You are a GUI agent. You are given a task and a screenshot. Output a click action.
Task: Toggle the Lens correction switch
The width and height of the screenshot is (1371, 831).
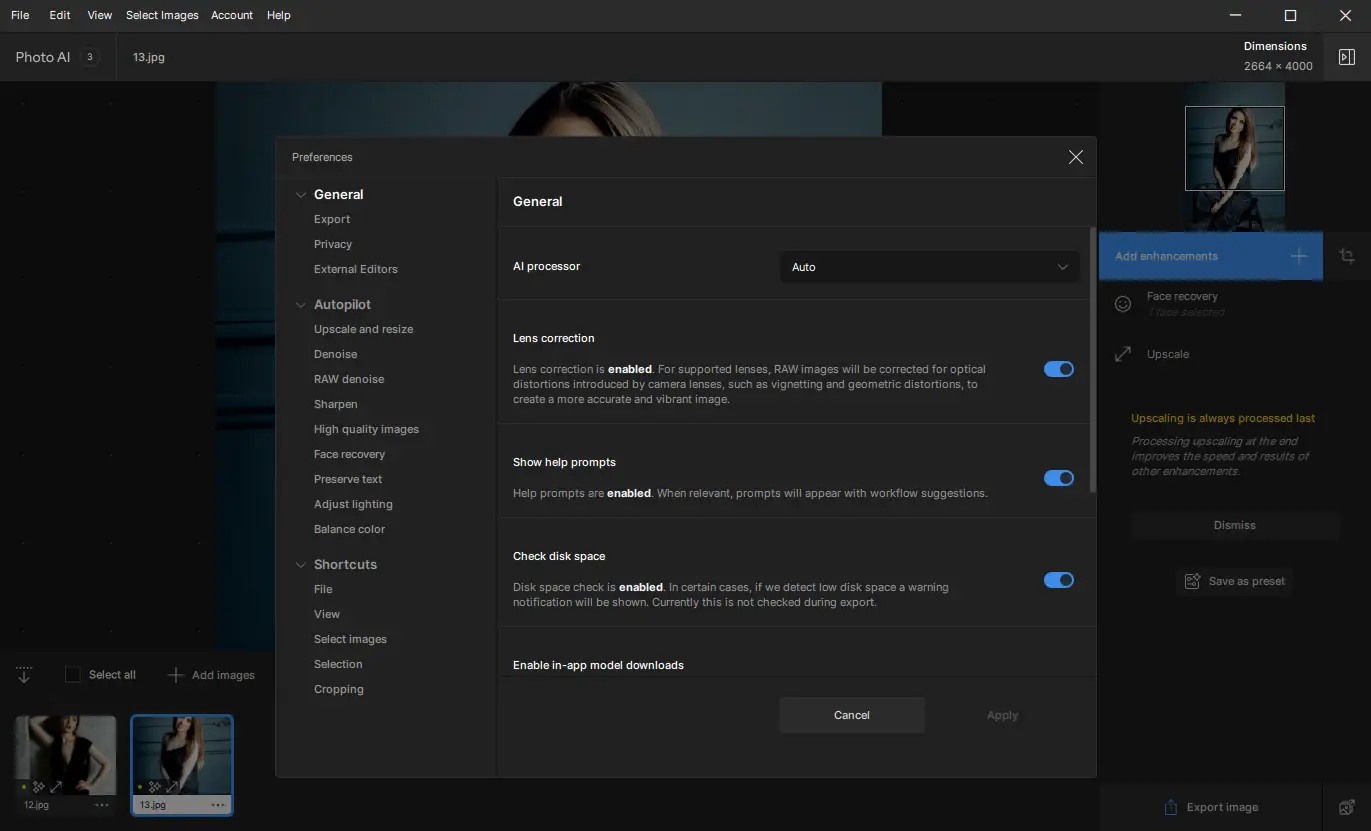tap(1059, 369)
